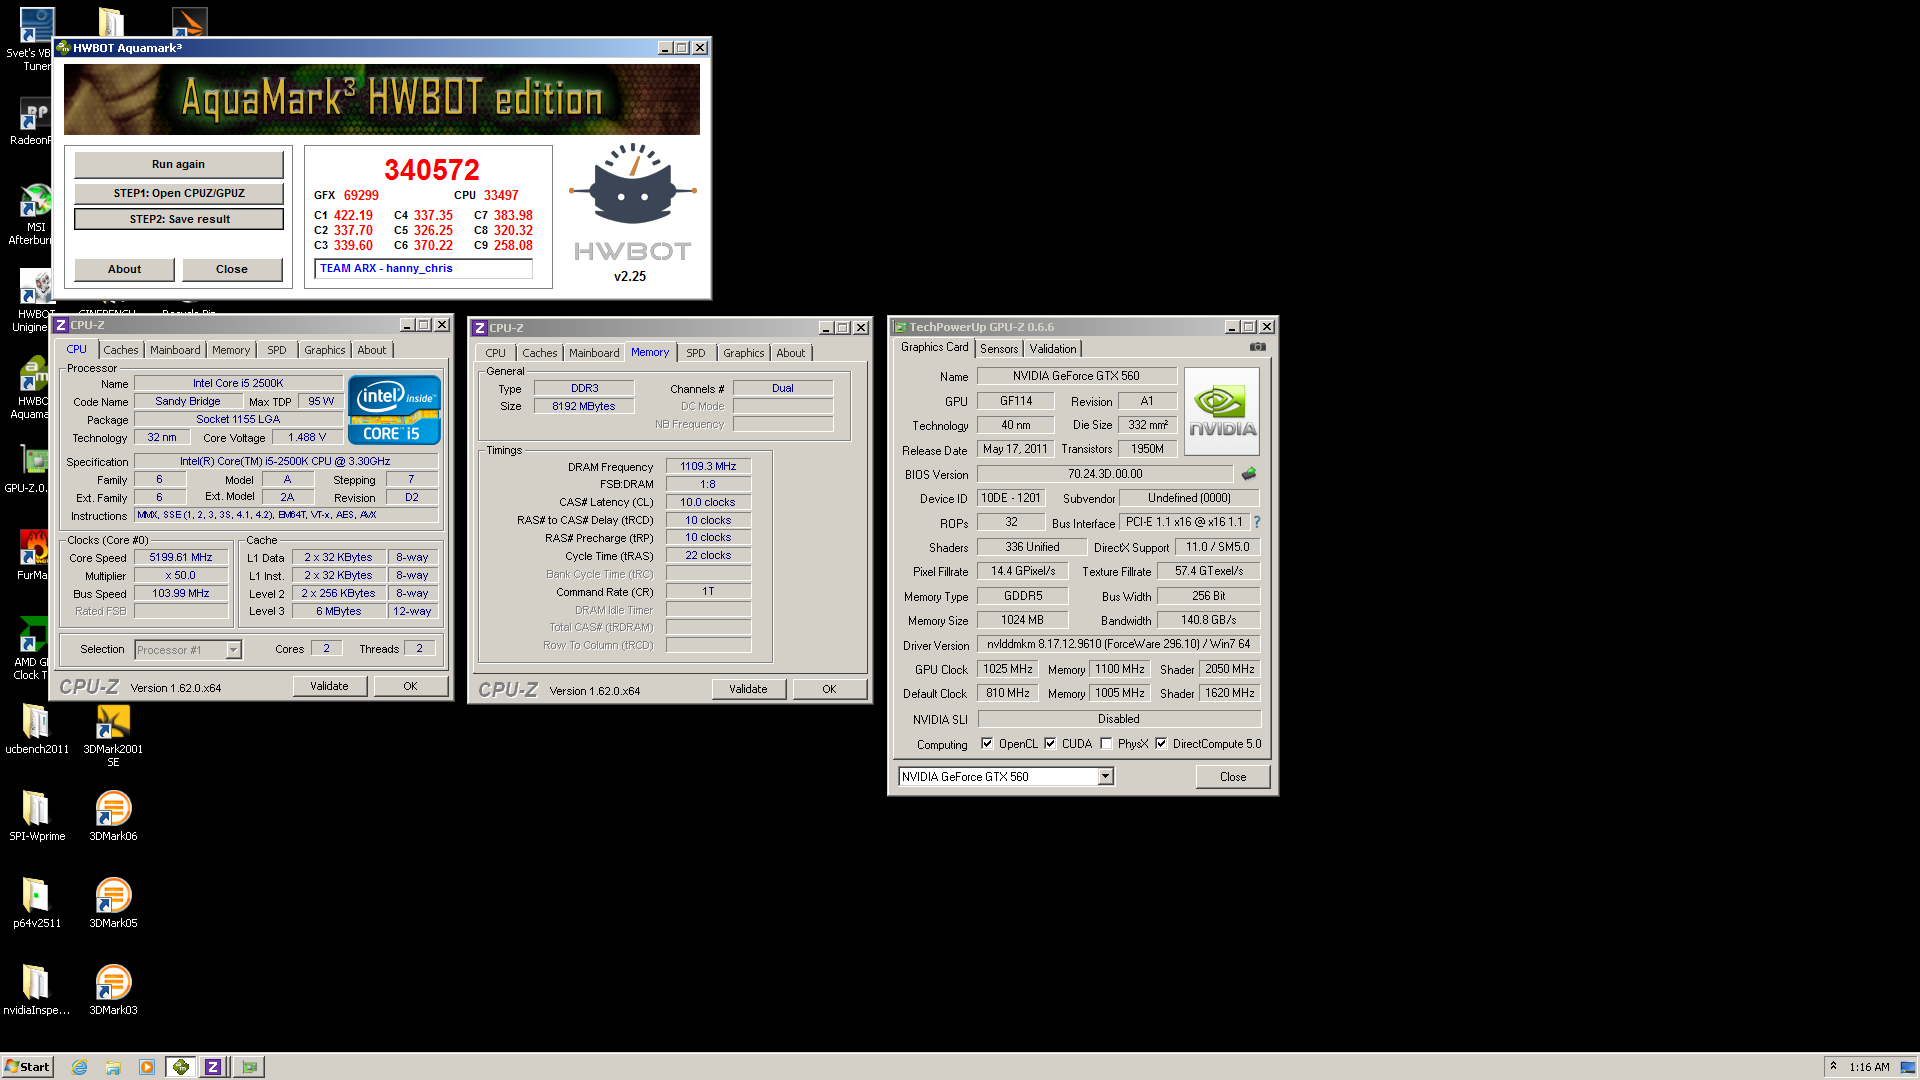Viewport: 1920px width, 1080px height.
Task: Open the p64v2511 folder icon
Action: (37, 903)
